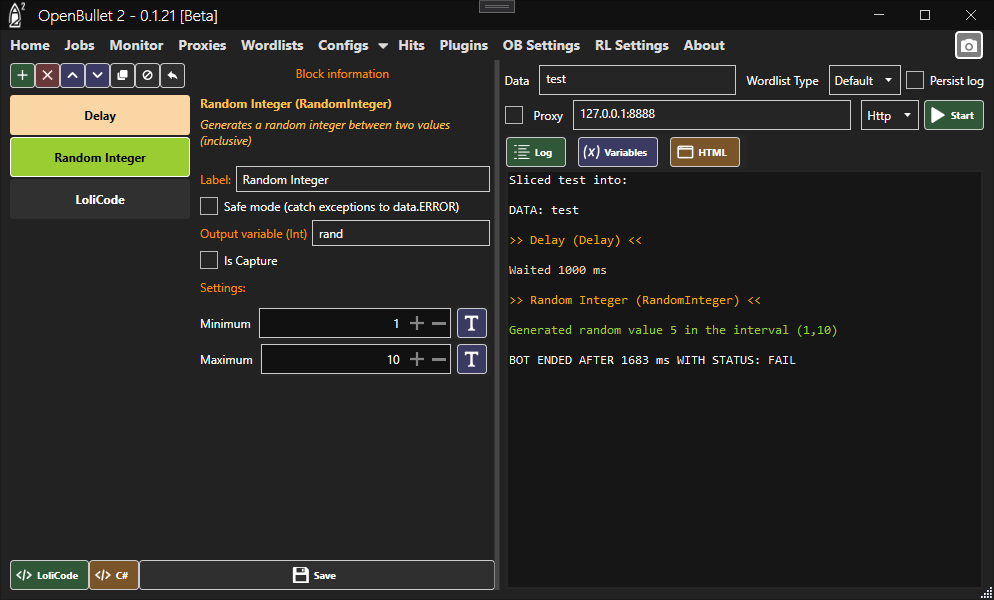Select the LoliCode block
The image size is (994, 600).
coord(100,199)
